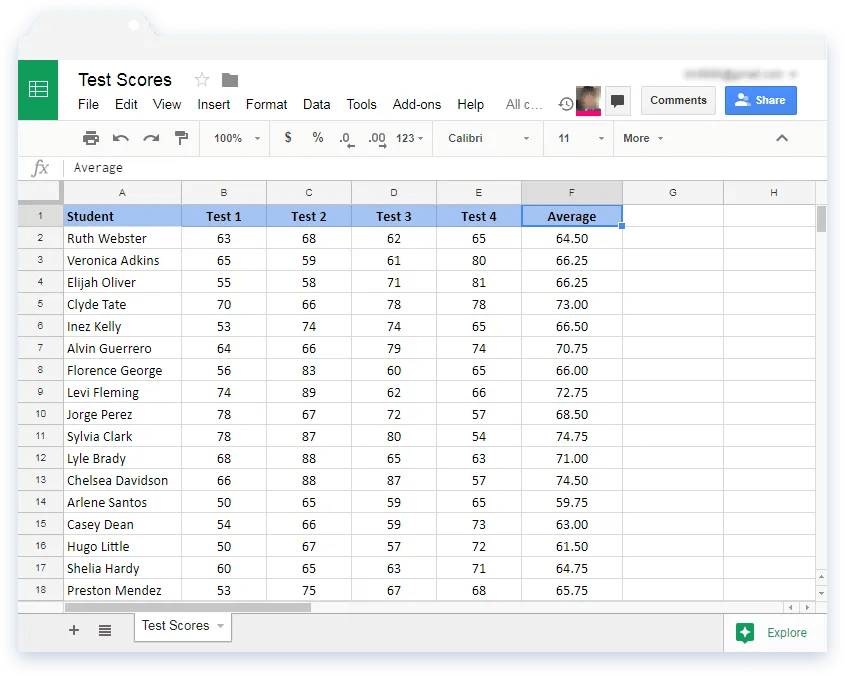Viewport: 845px width, 676px height.
Task: Collapse the toolbar with the chevron
Action: 782,138
